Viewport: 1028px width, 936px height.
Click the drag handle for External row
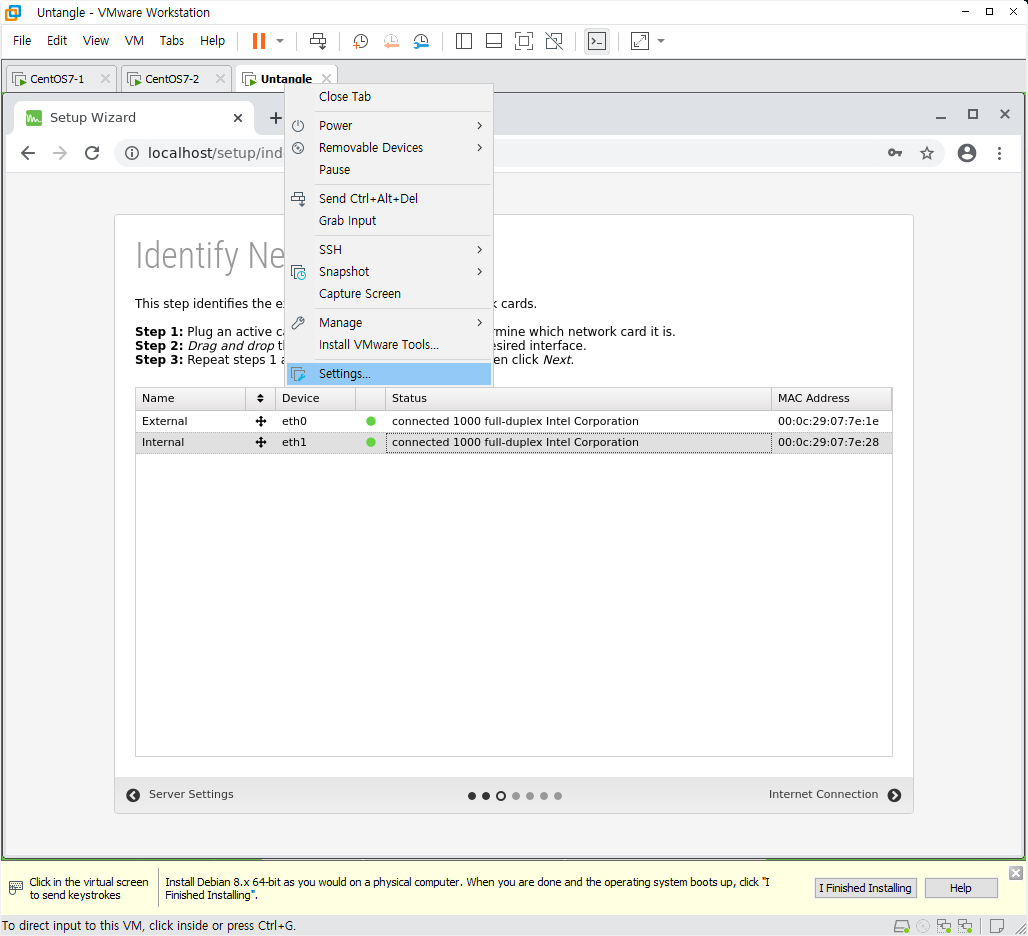pyautogui.click(x=261, y=421)
